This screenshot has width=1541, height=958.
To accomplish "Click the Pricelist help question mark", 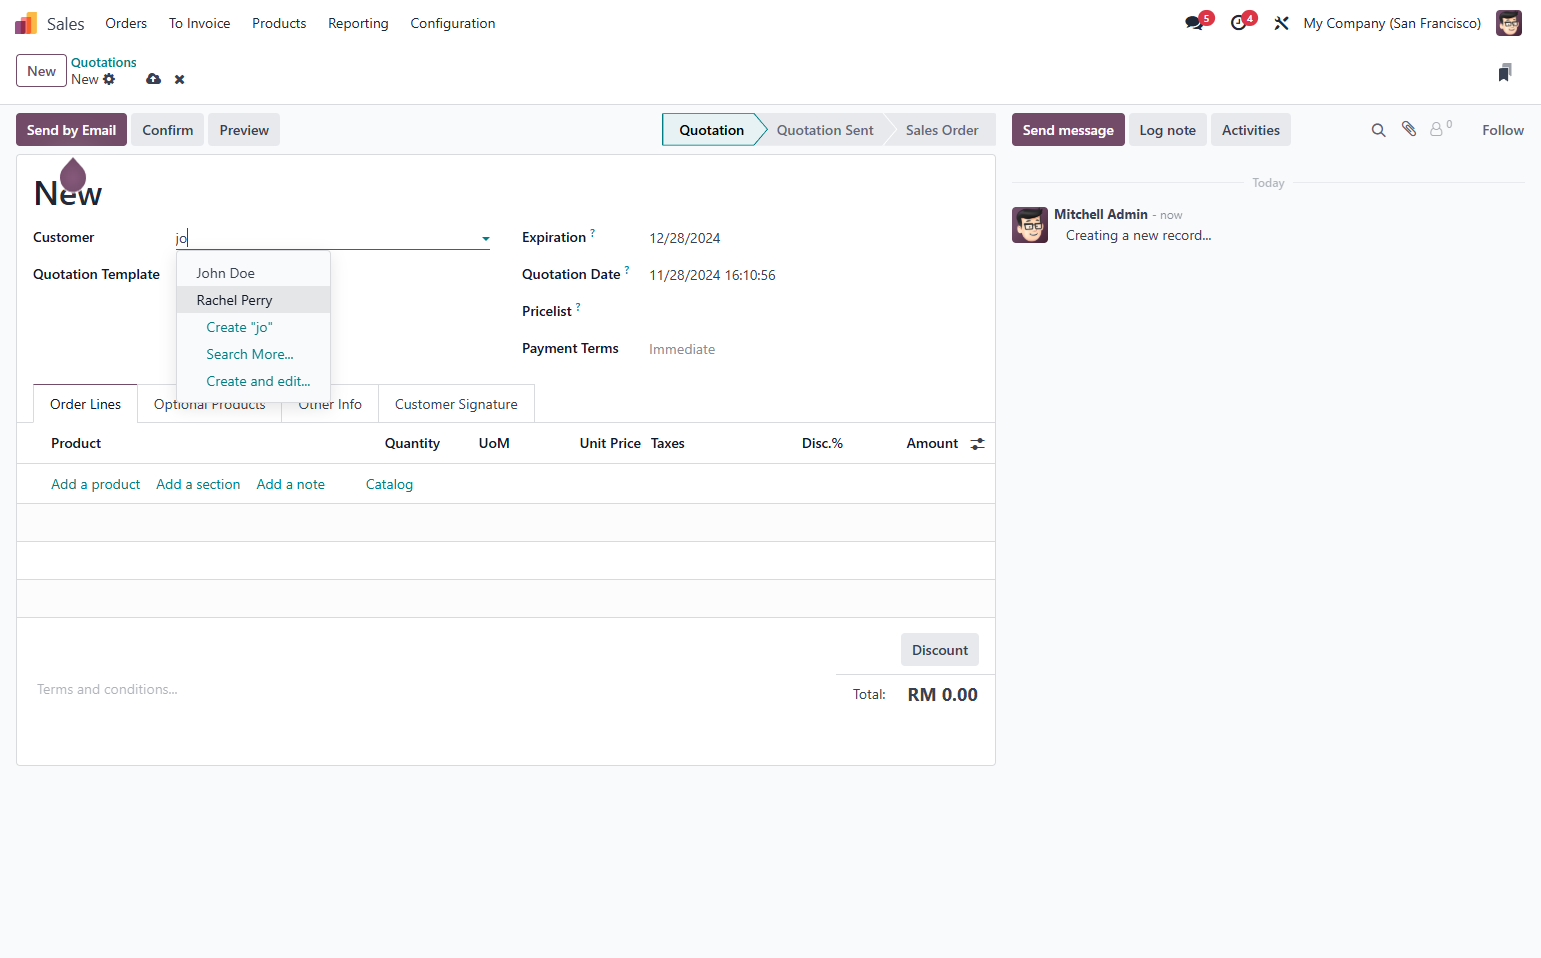I will click(x=578, y=307).
